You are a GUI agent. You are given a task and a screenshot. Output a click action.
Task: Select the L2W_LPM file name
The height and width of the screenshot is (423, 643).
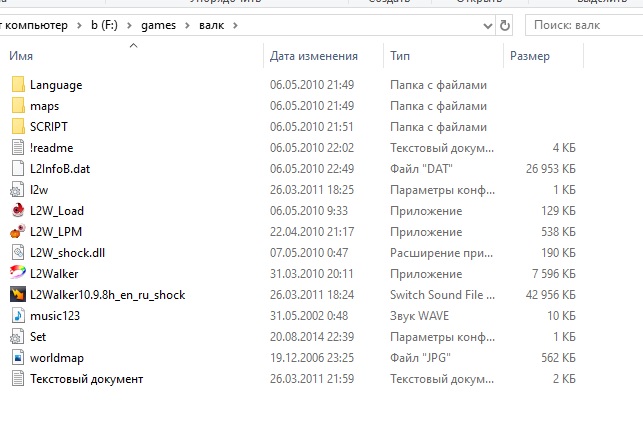[x=56, y=232]
